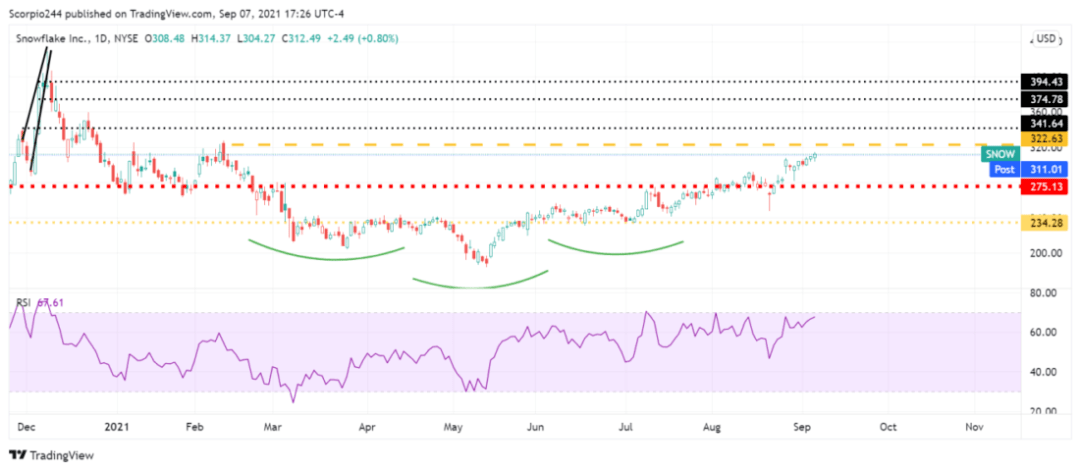Screen dimensions: 1080x471
Task: Click the Apr label on time axis
Action: point(369,427)
